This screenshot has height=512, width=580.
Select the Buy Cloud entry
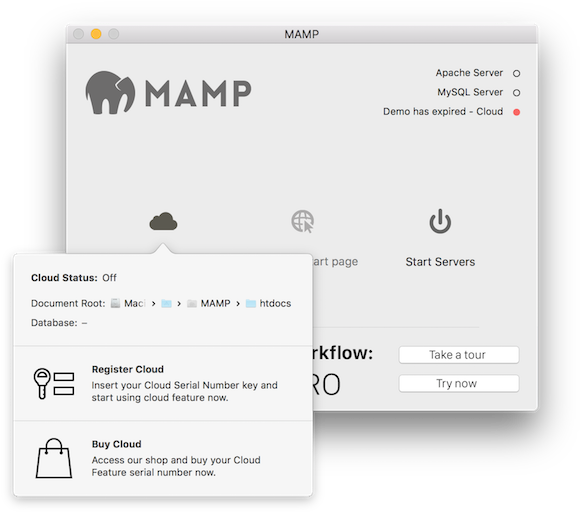pyautogui.click(x=163, y=458)
